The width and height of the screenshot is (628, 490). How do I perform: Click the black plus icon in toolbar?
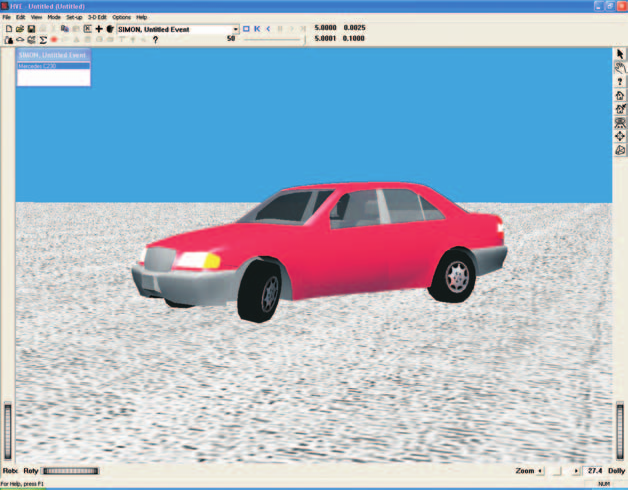coord(99,29)
